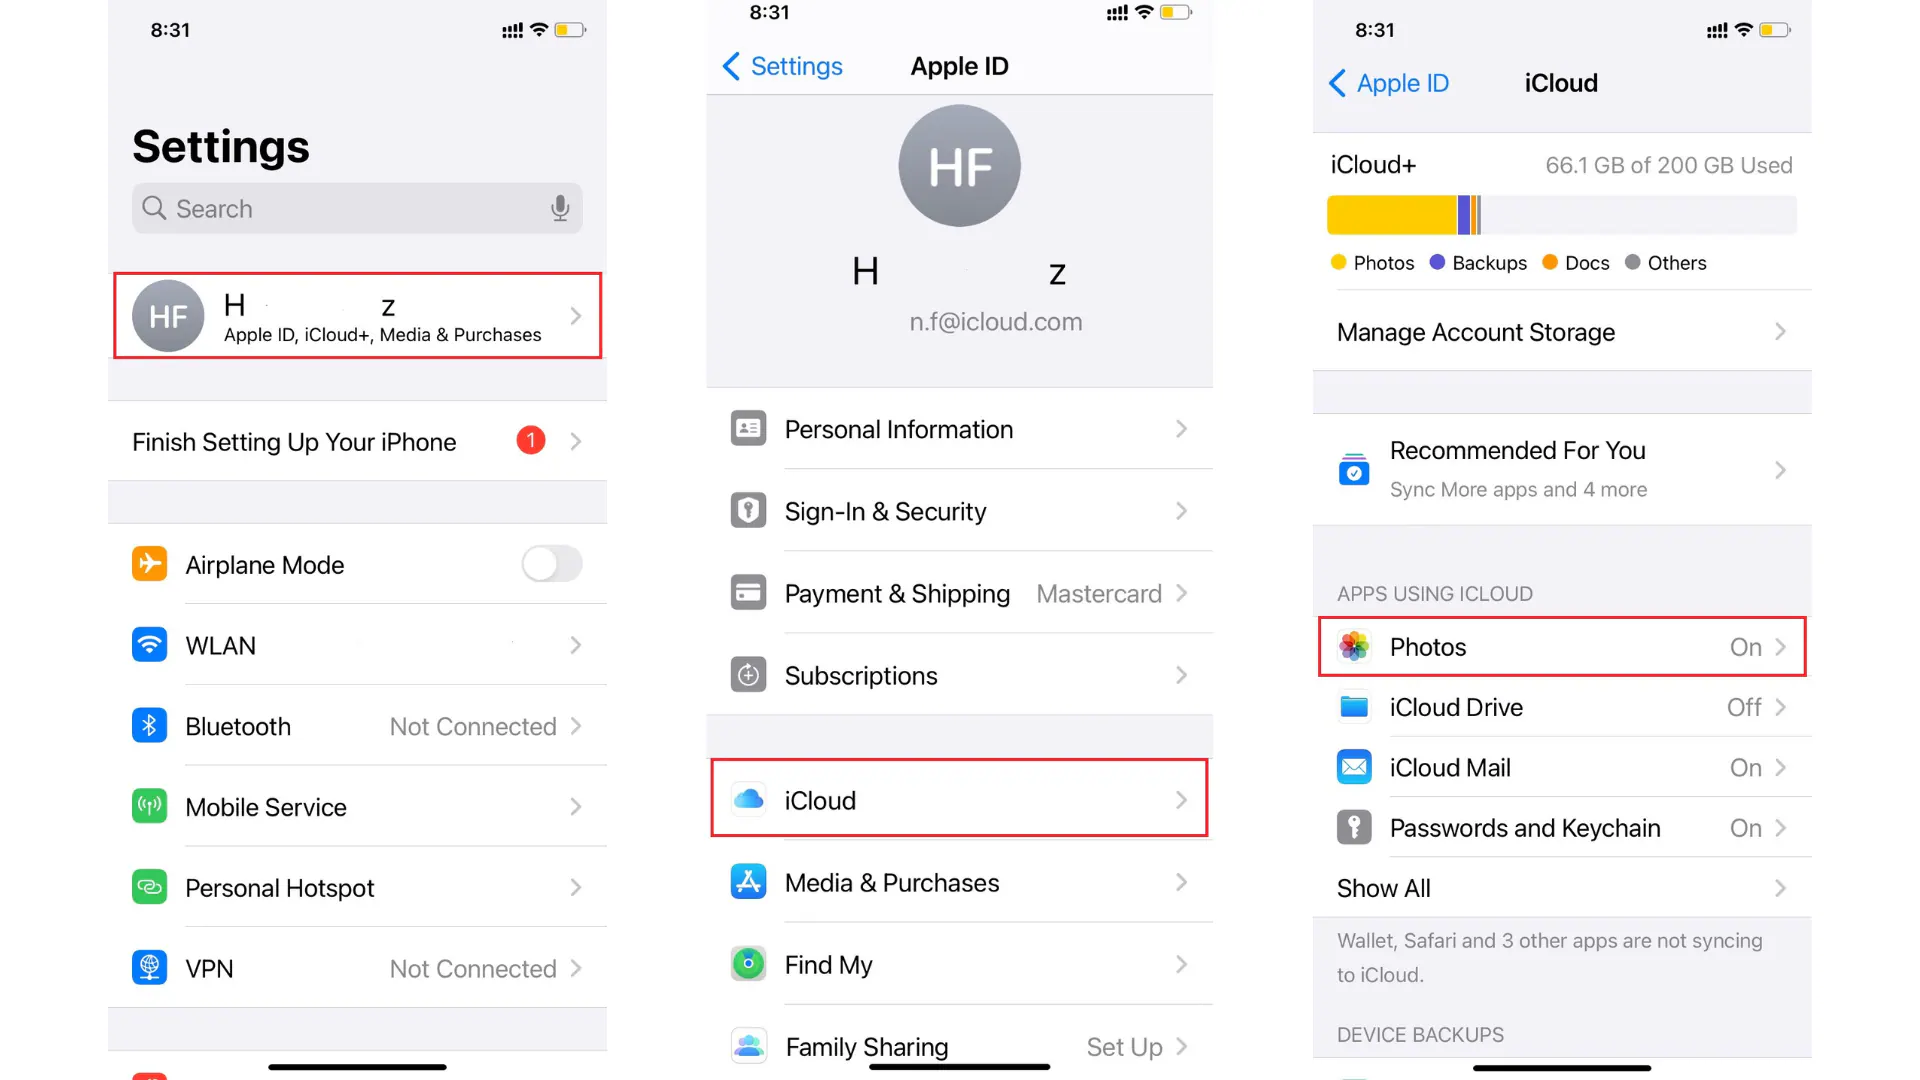Click Recommended For You sync option
The height and width of the screenshot is (1080, 1920).
click(1561, 469)
